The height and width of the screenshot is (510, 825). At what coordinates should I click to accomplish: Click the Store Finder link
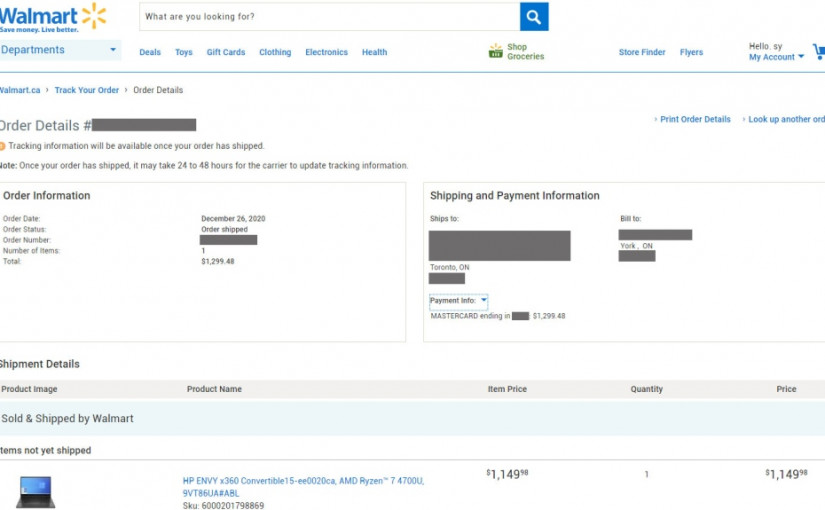[642, 52]
